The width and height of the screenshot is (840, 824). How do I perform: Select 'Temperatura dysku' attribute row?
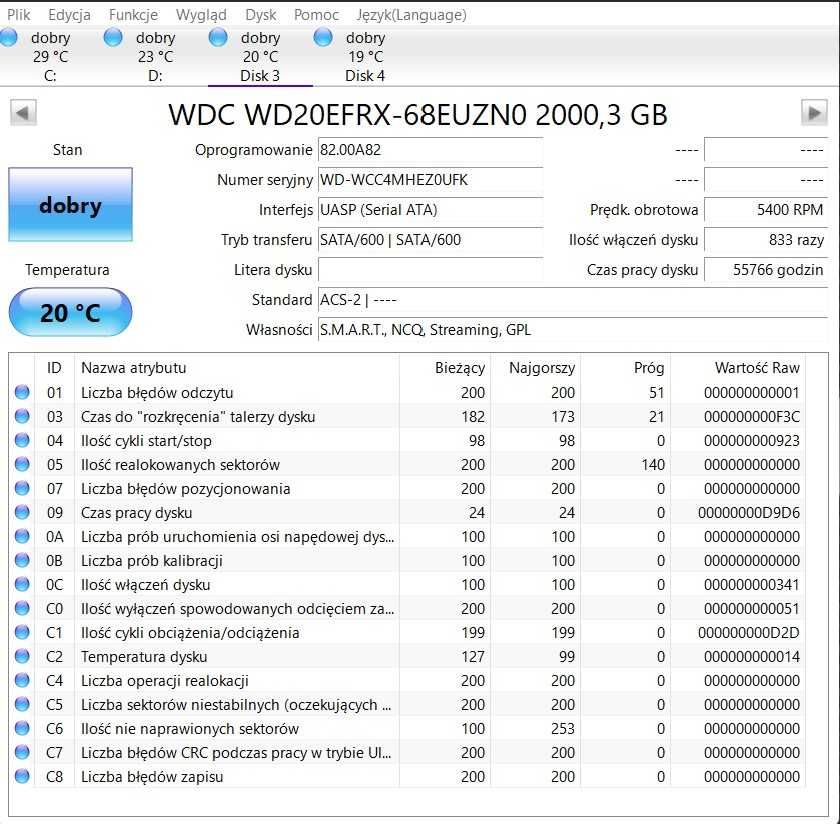point(407,656)
